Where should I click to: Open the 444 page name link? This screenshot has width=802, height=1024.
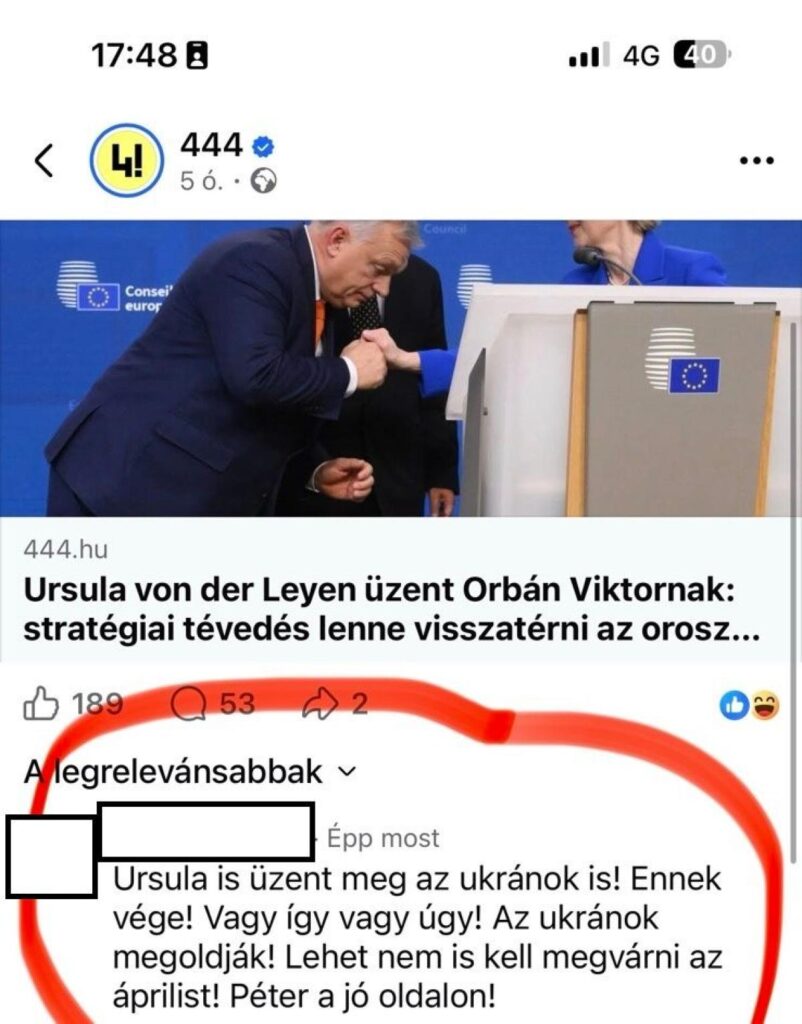211,145
